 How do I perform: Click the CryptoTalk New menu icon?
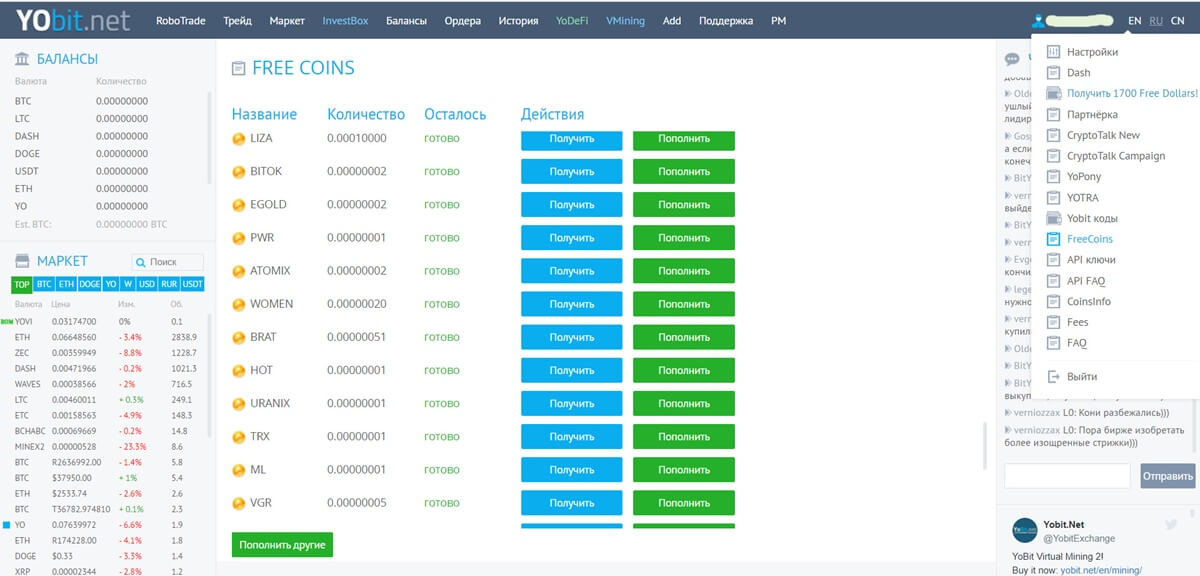(x=1053, y=135)
